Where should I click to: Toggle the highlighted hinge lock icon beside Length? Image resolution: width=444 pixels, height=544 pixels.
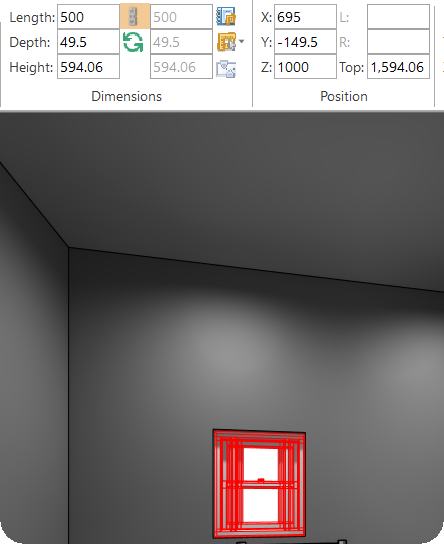(135, 16)
